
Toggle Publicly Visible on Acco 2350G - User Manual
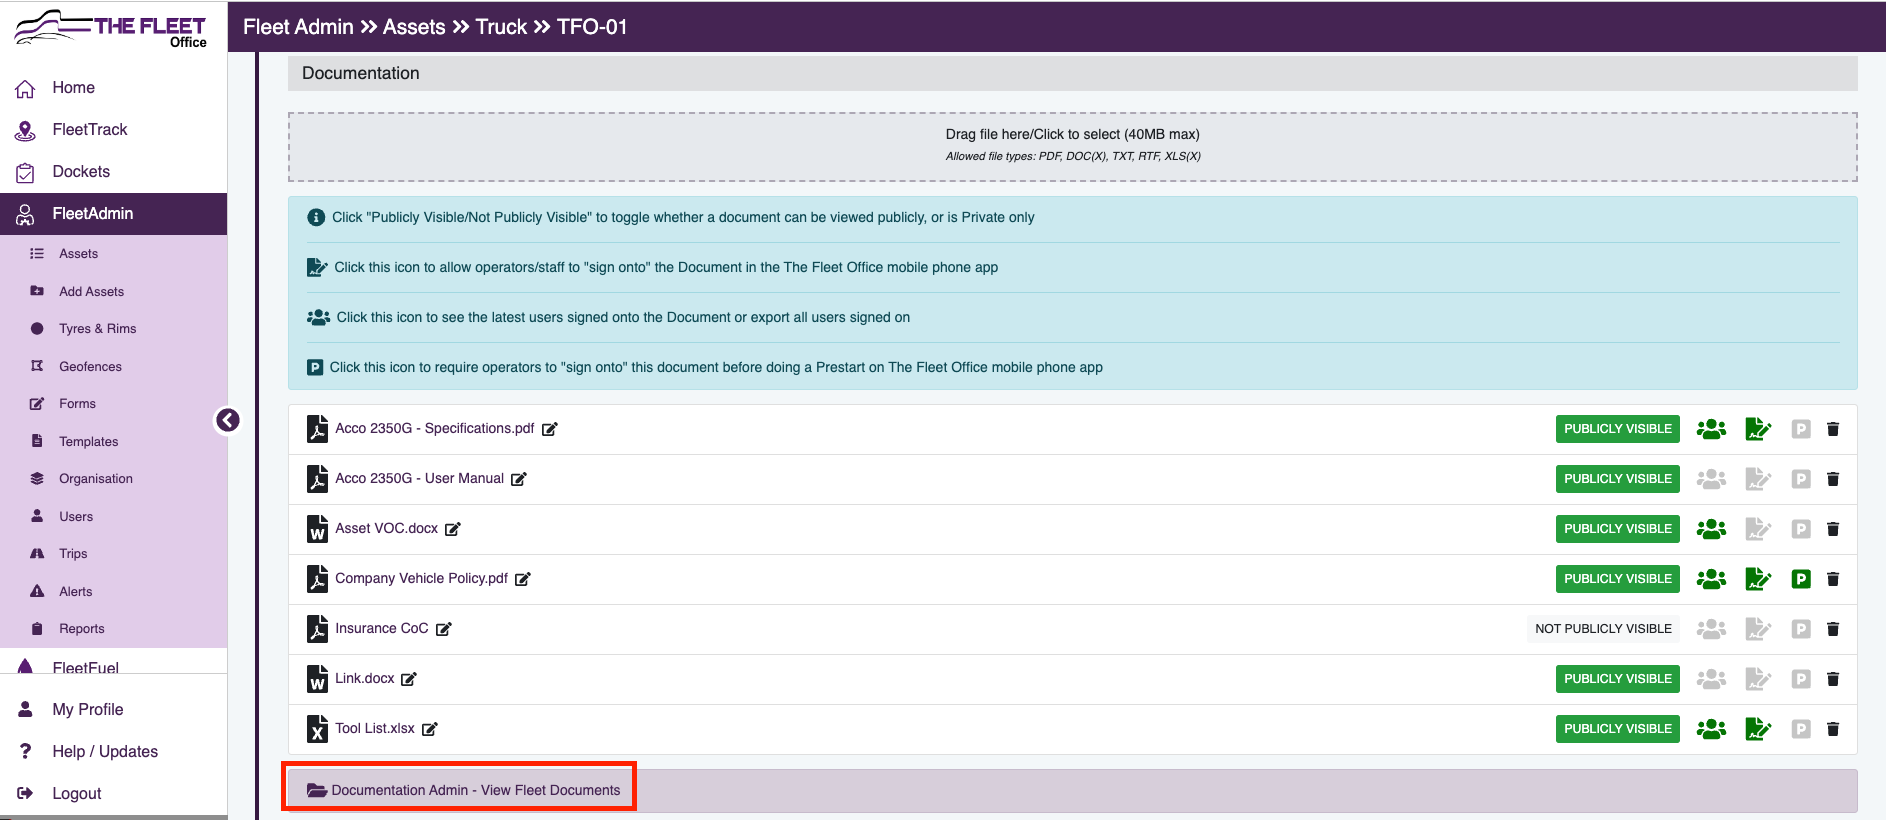tap(1617, 479)
